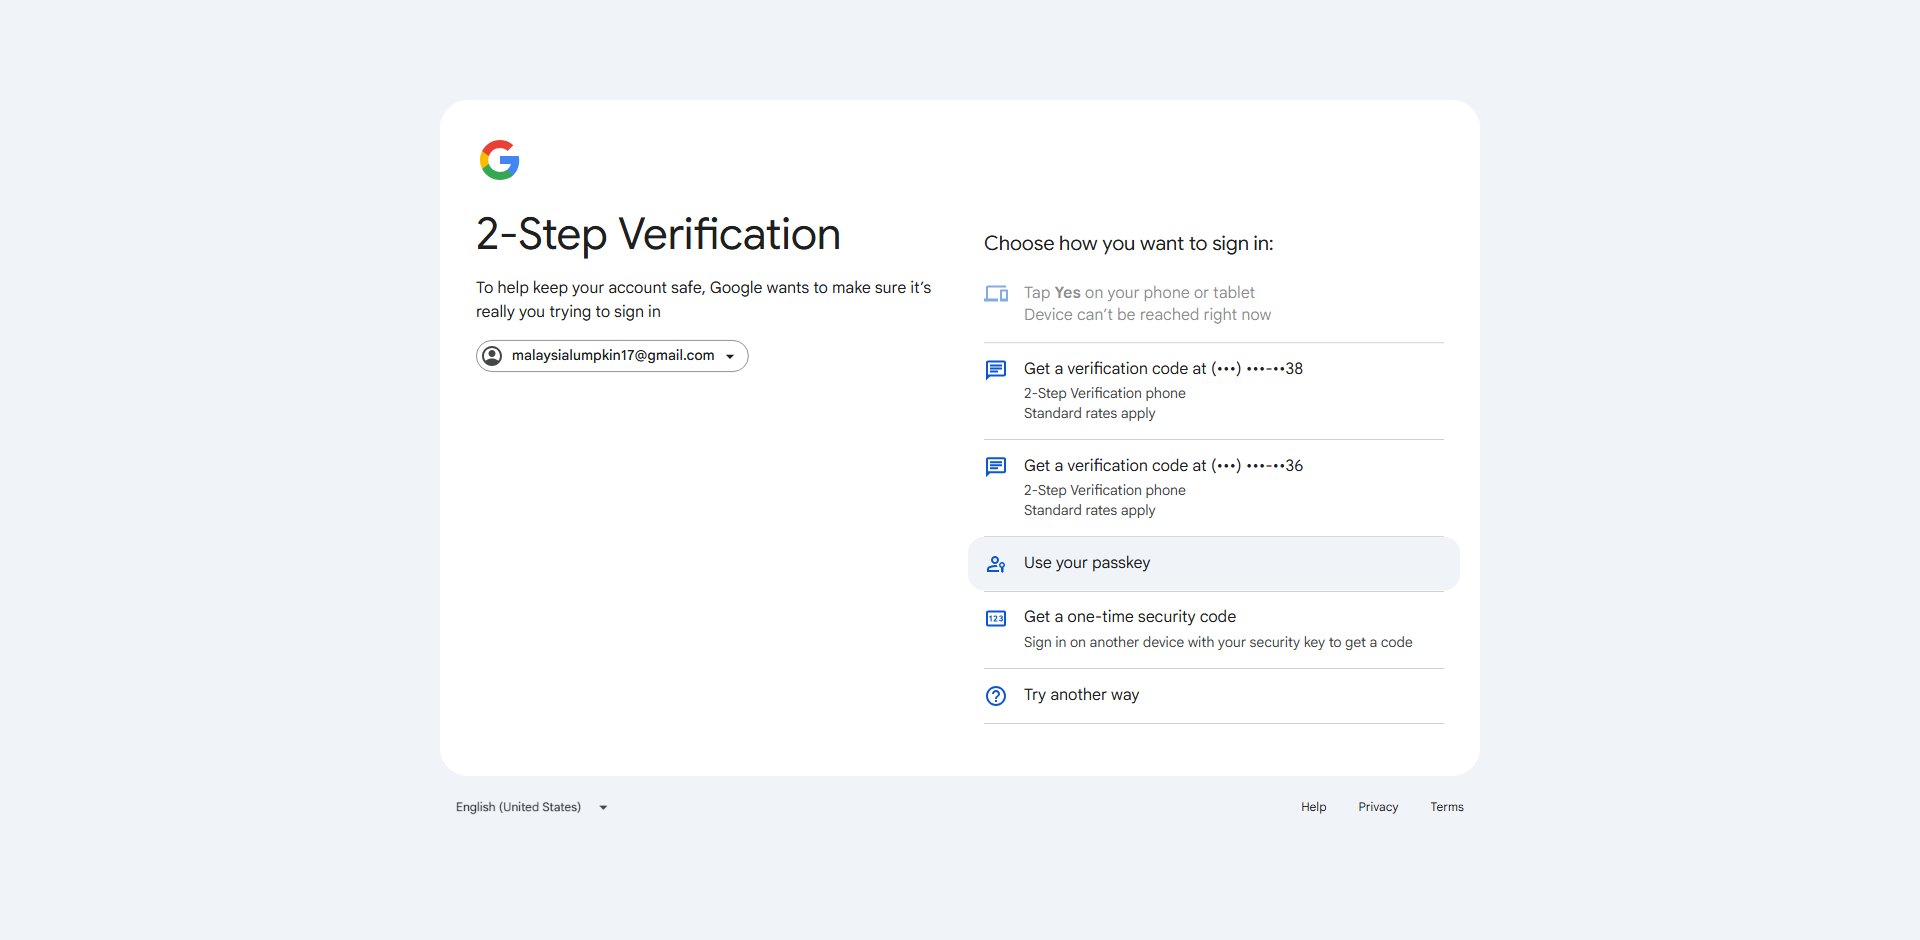This screenshot has width=1920, height=940.
Task: Get a verification code at number ending 36
Action: pyautogui.click(x=1214, y=488)
